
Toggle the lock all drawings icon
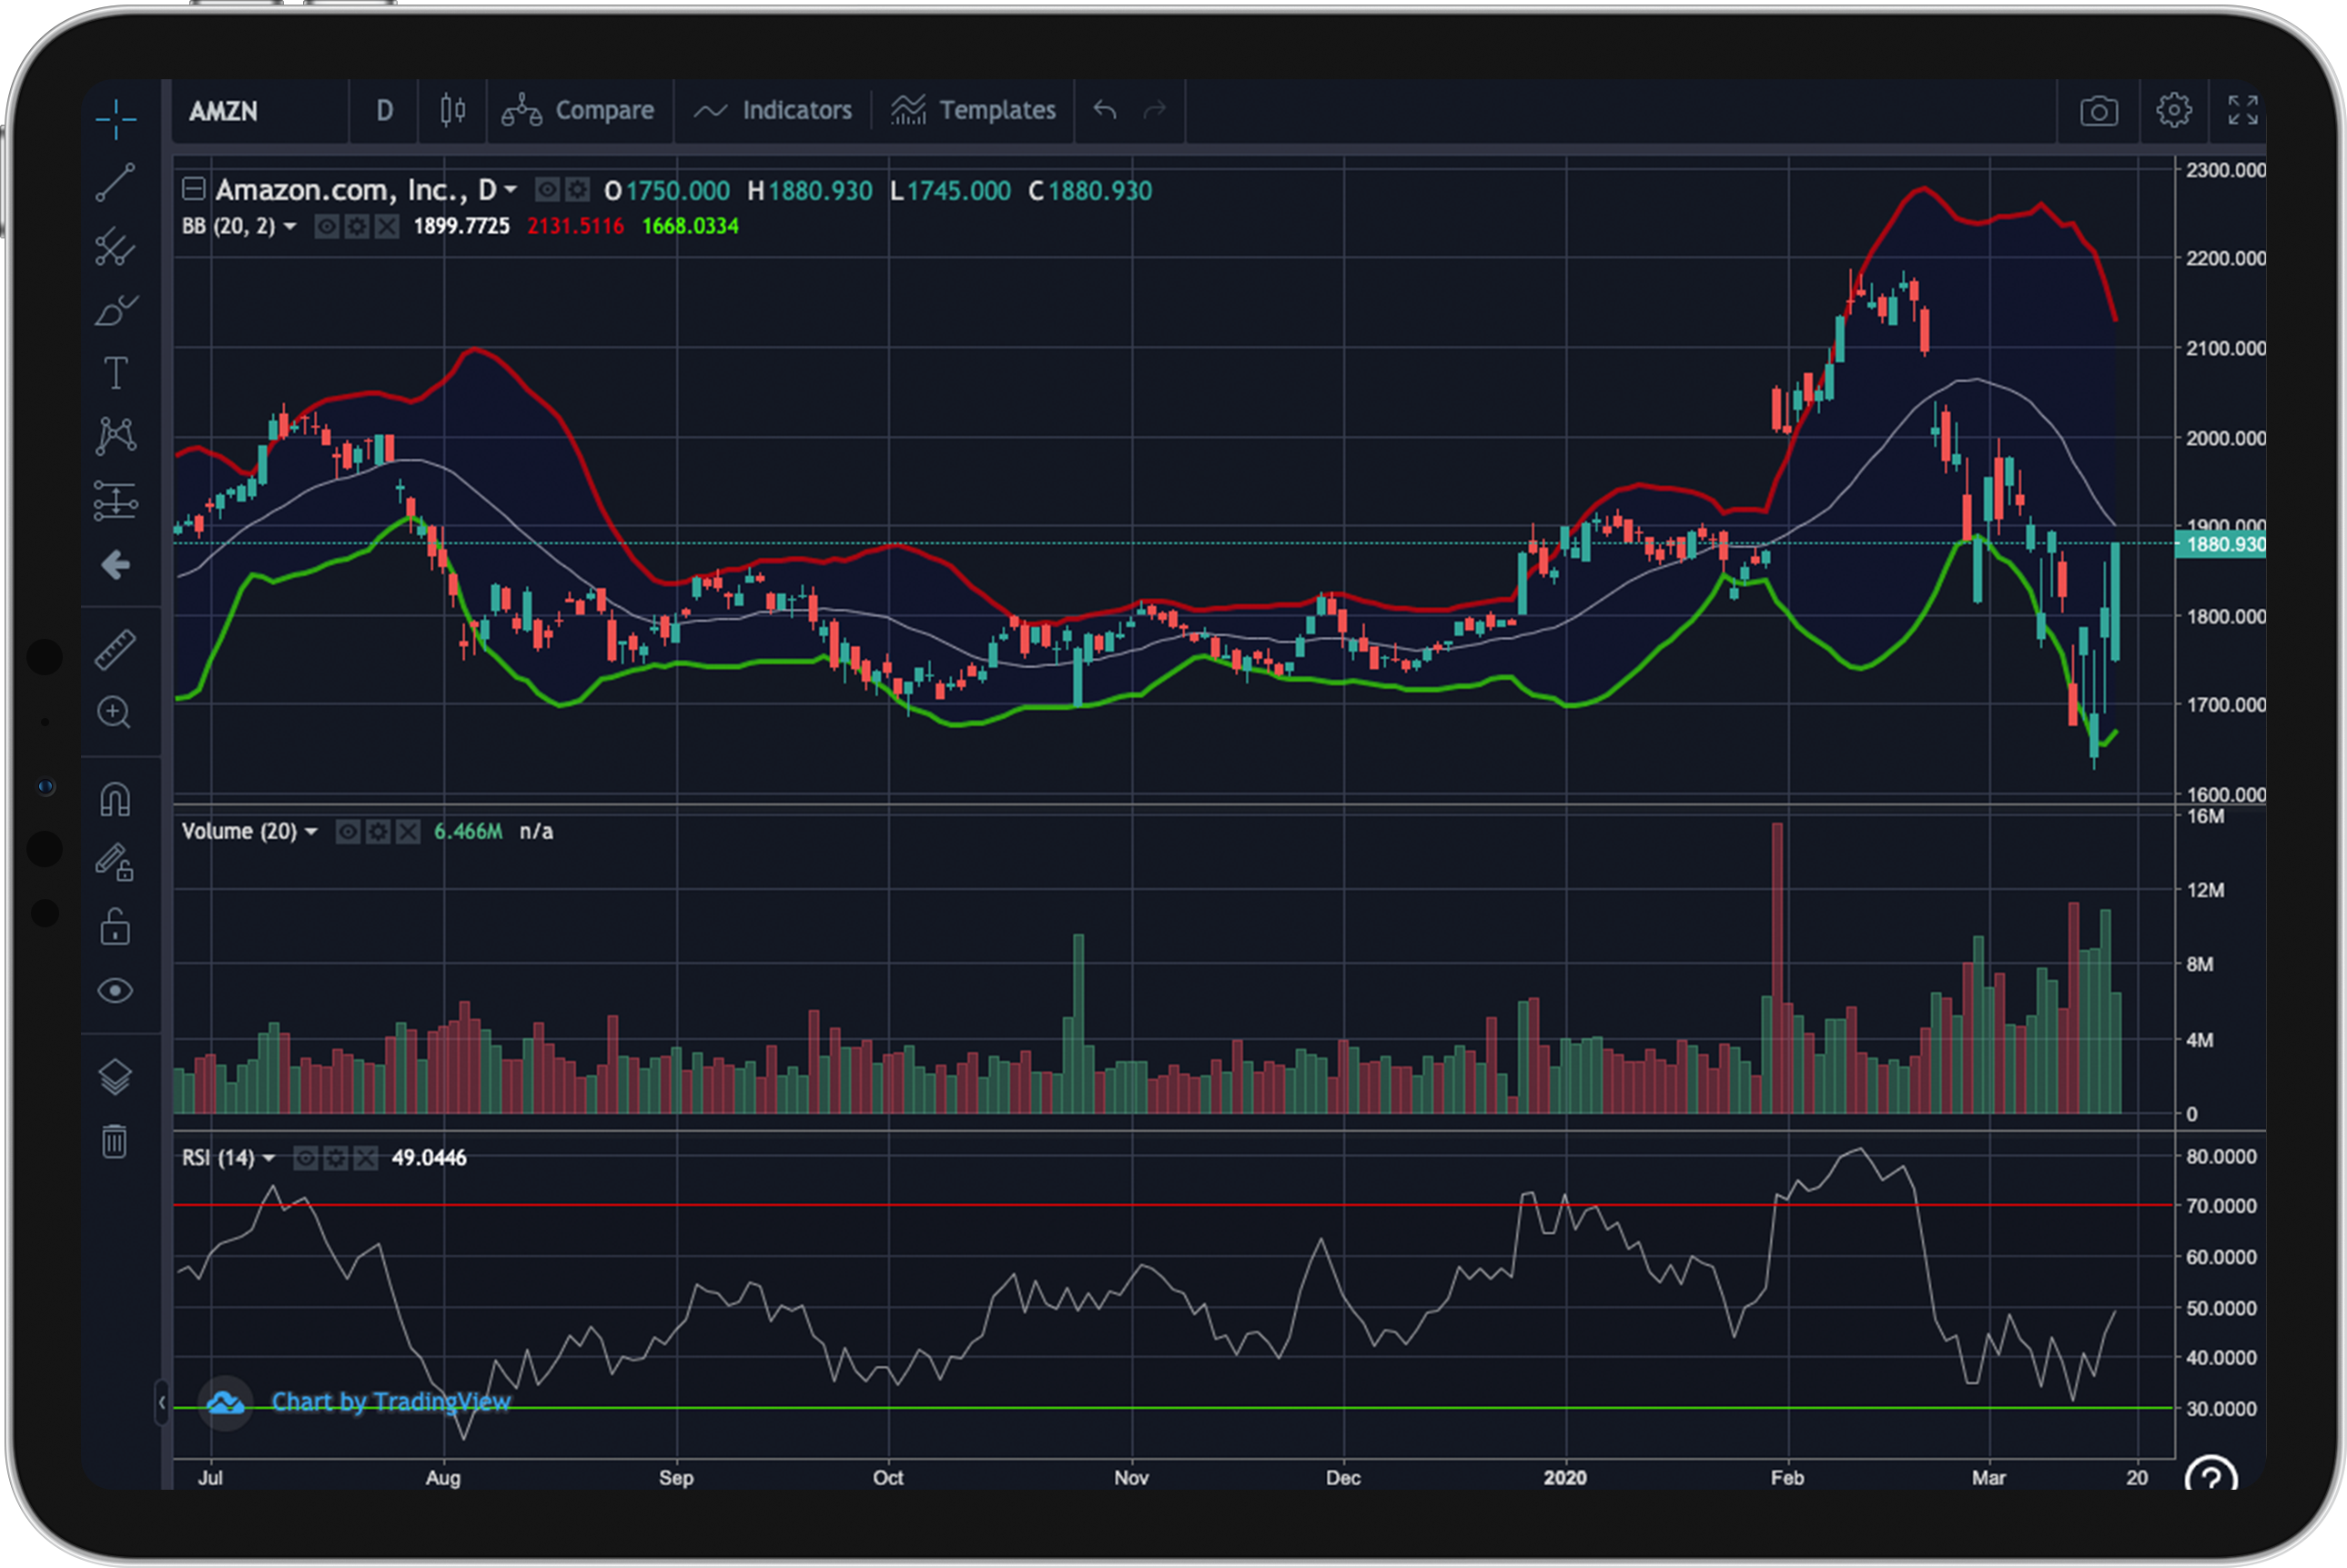[x=115, y=927]
